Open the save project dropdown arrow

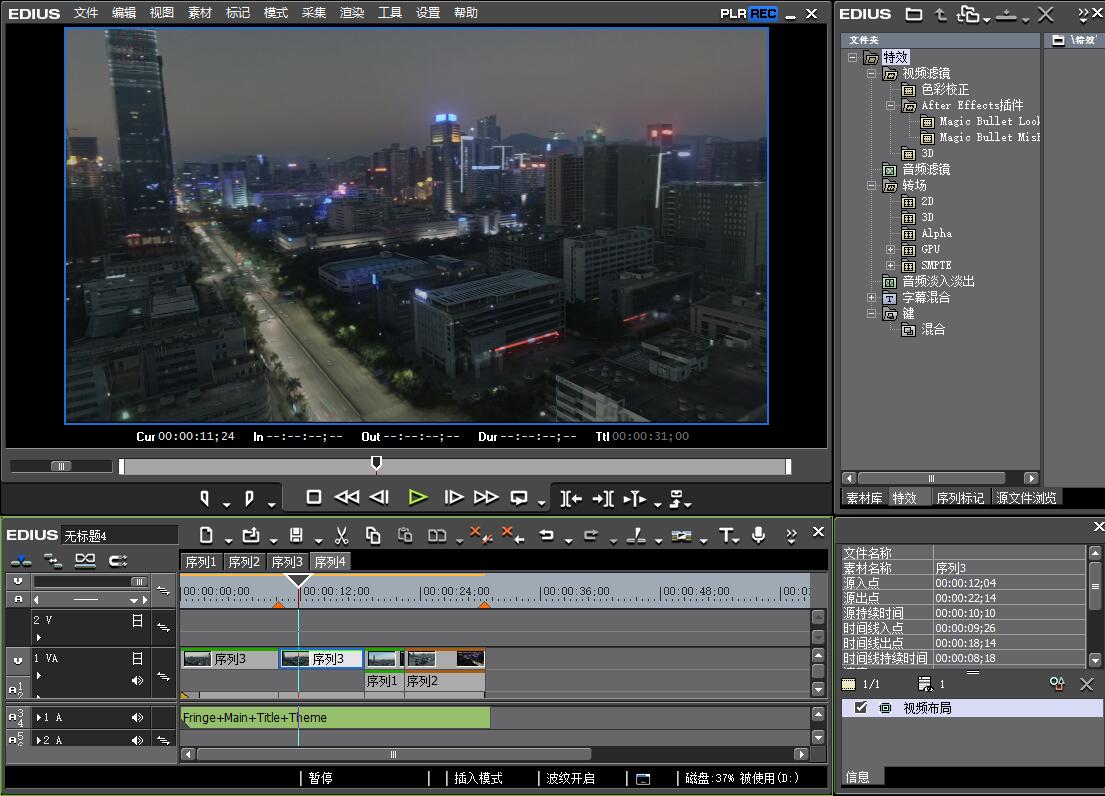pyautogui.click(x=318, y=541)
